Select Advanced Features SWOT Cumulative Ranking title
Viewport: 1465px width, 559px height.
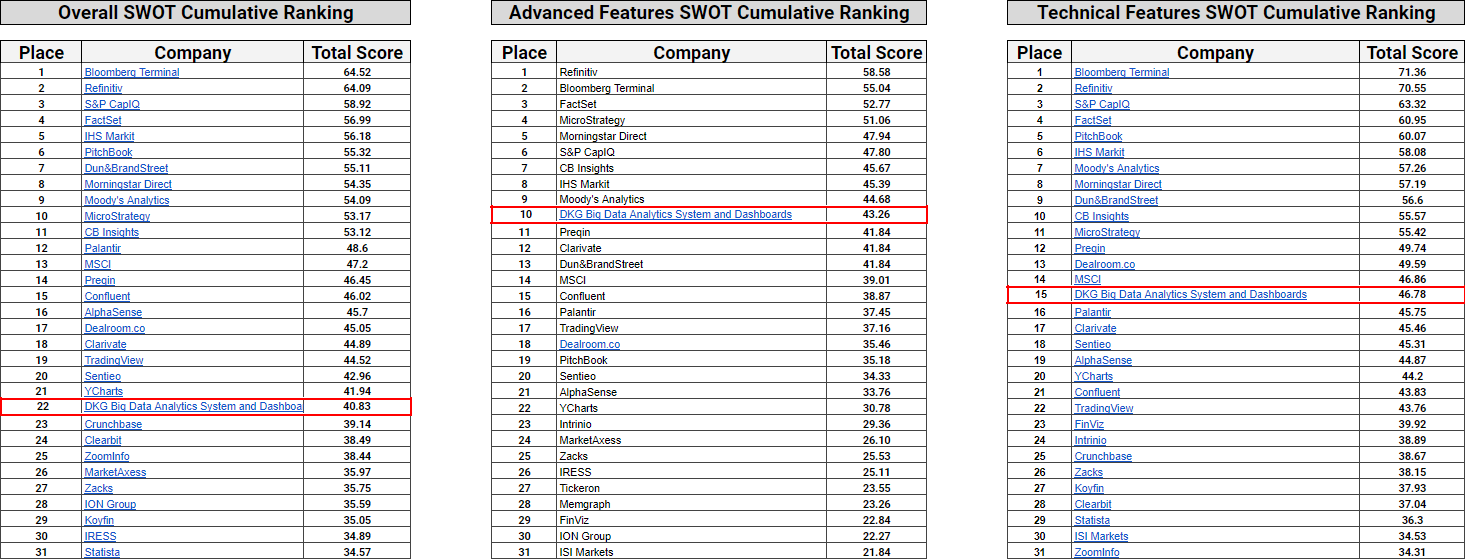pyautogui.click(x=709, y=13)
